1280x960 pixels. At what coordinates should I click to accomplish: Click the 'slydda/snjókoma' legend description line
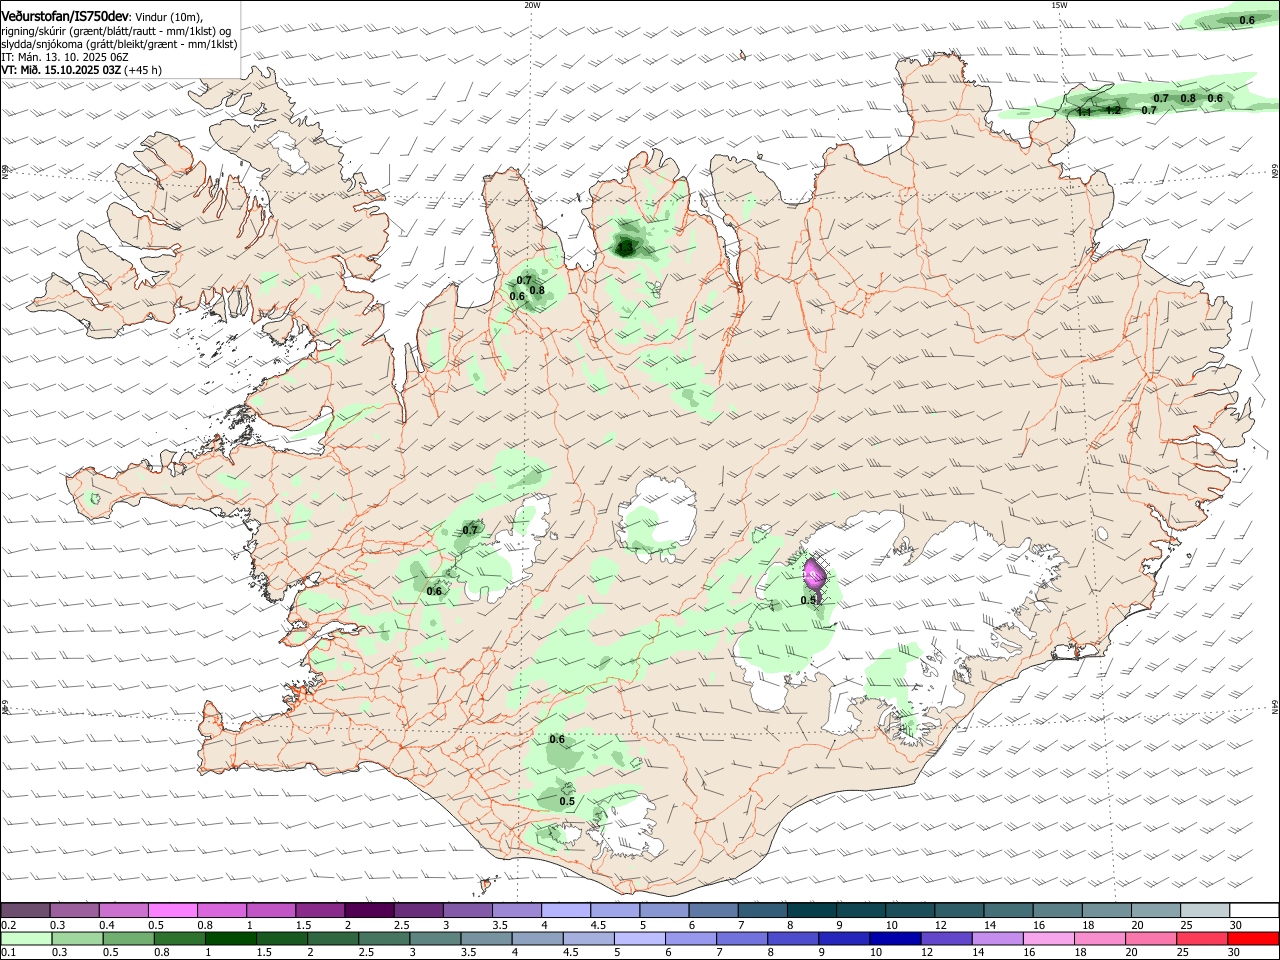pos(119,43)
